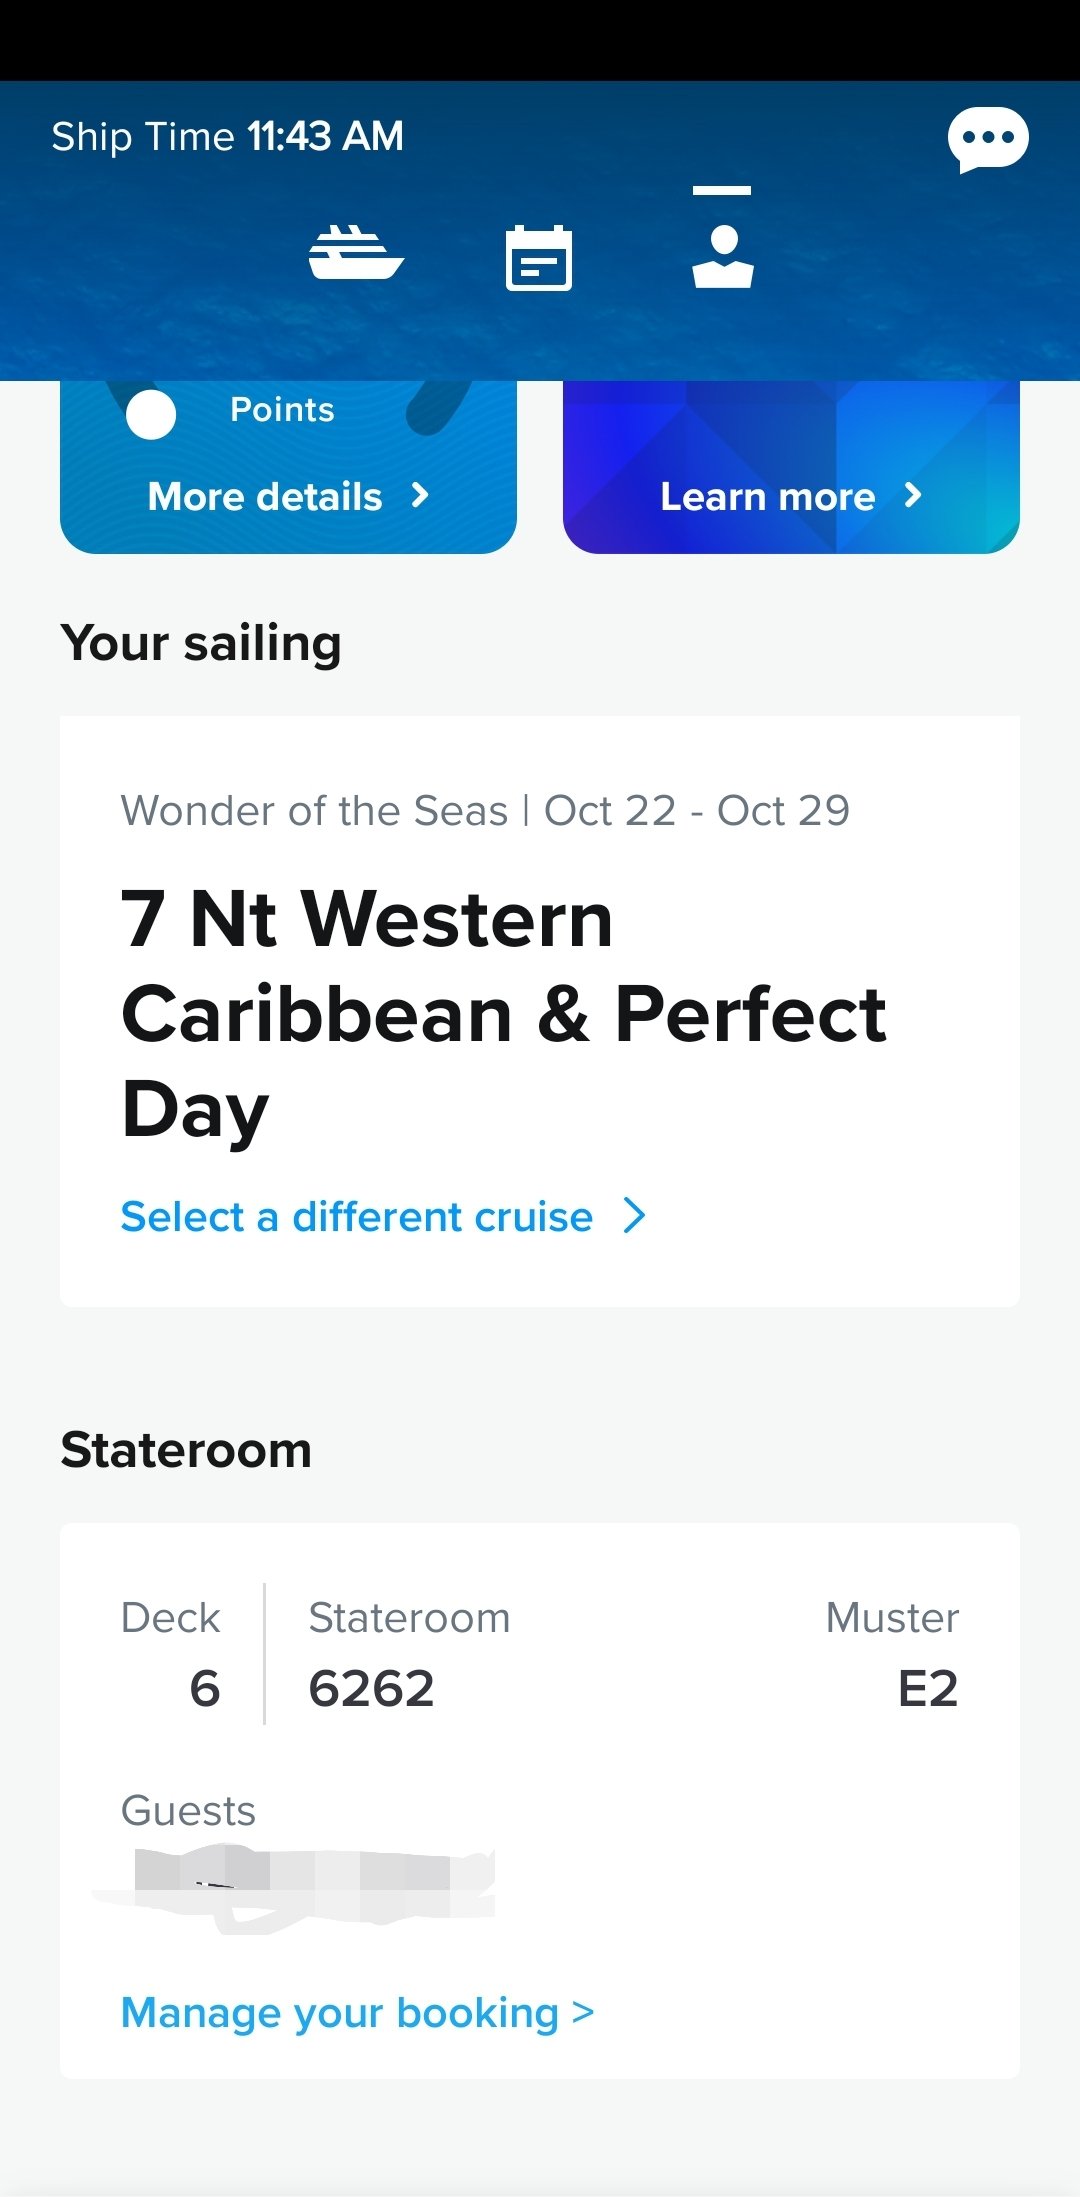Tap the Muster station E2
The height and width of the screenshot is (2197, 1080).
coord(928,1688)
